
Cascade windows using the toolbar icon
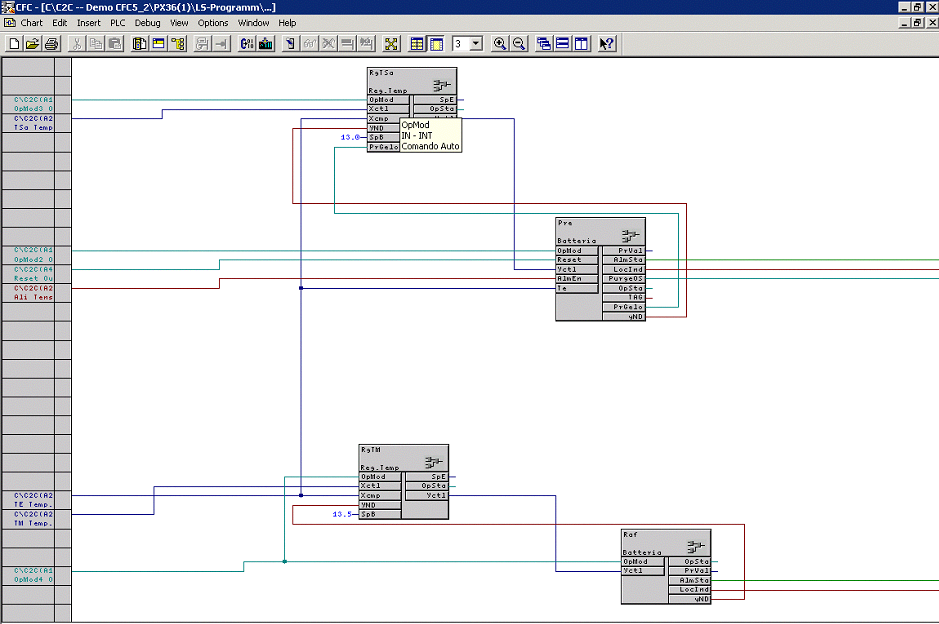pyautogui.click(x=544, y=44)
